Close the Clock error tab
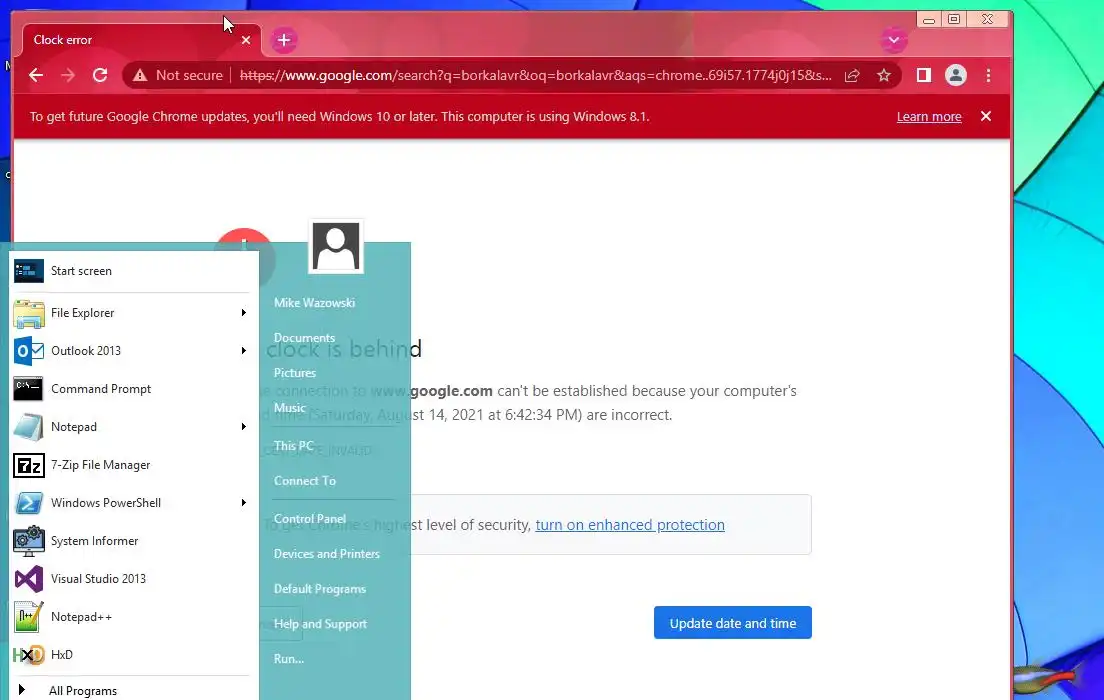Screen dimensions: 1104x700 [246, 40]
